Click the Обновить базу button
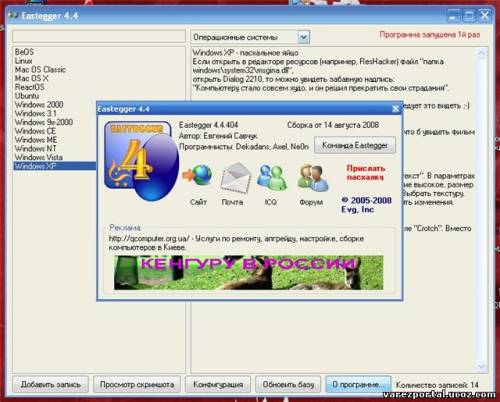 pos(288,384)
